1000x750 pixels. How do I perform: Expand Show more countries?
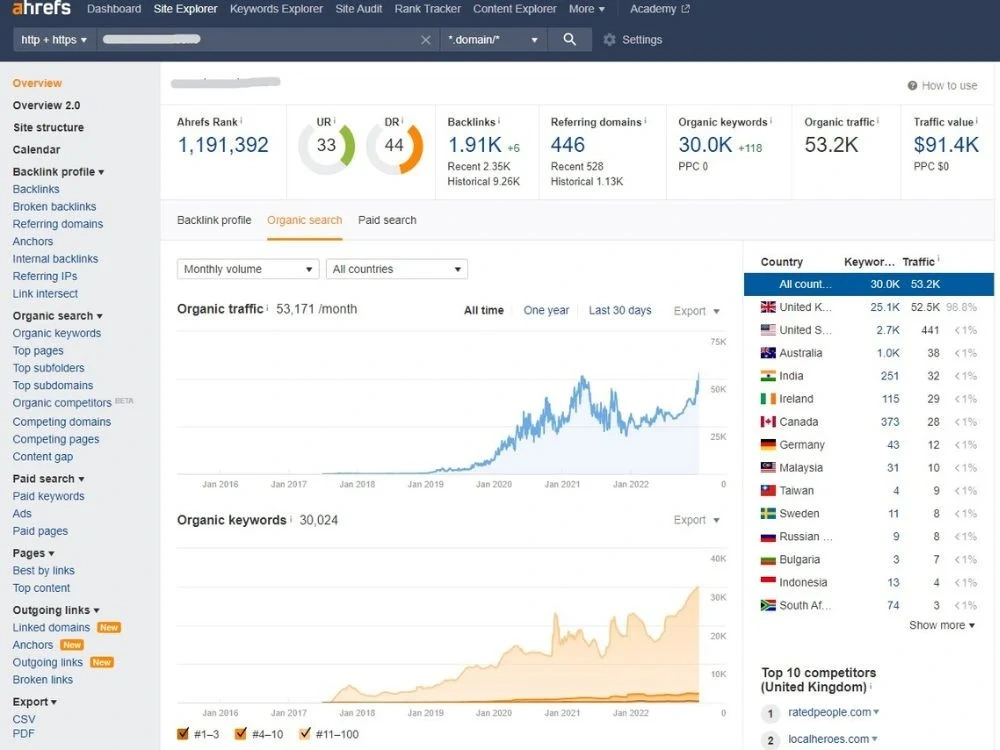pos(942,625)
